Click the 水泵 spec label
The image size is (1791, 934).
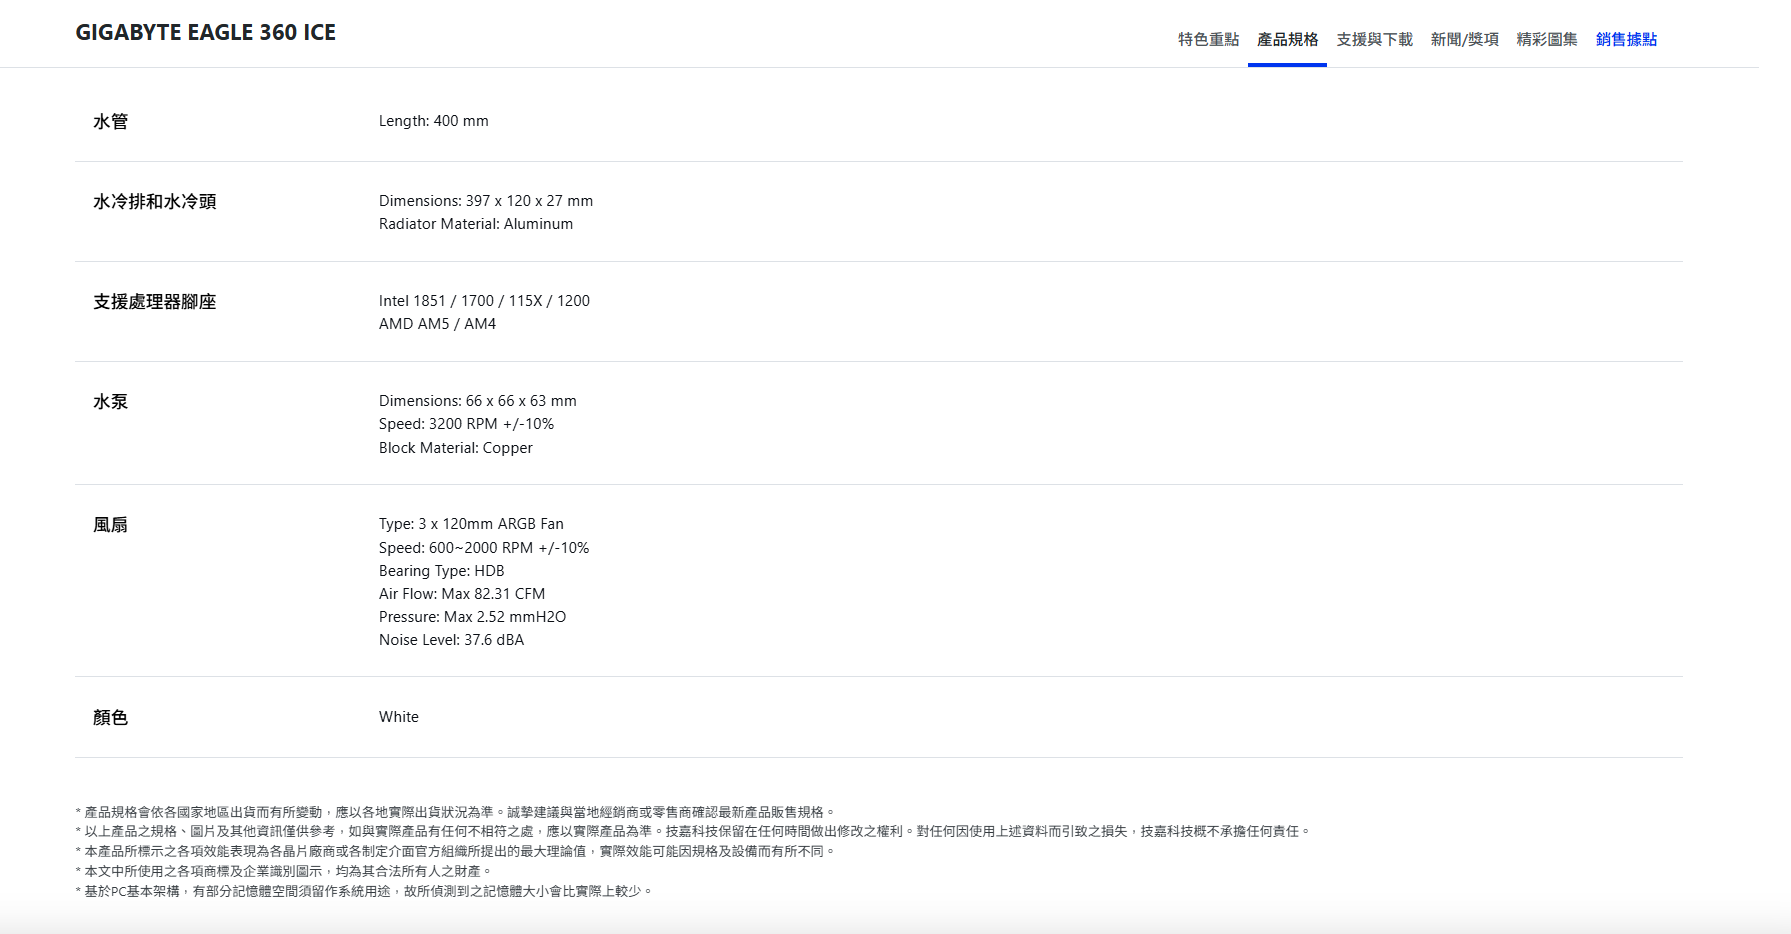point(110,402)
